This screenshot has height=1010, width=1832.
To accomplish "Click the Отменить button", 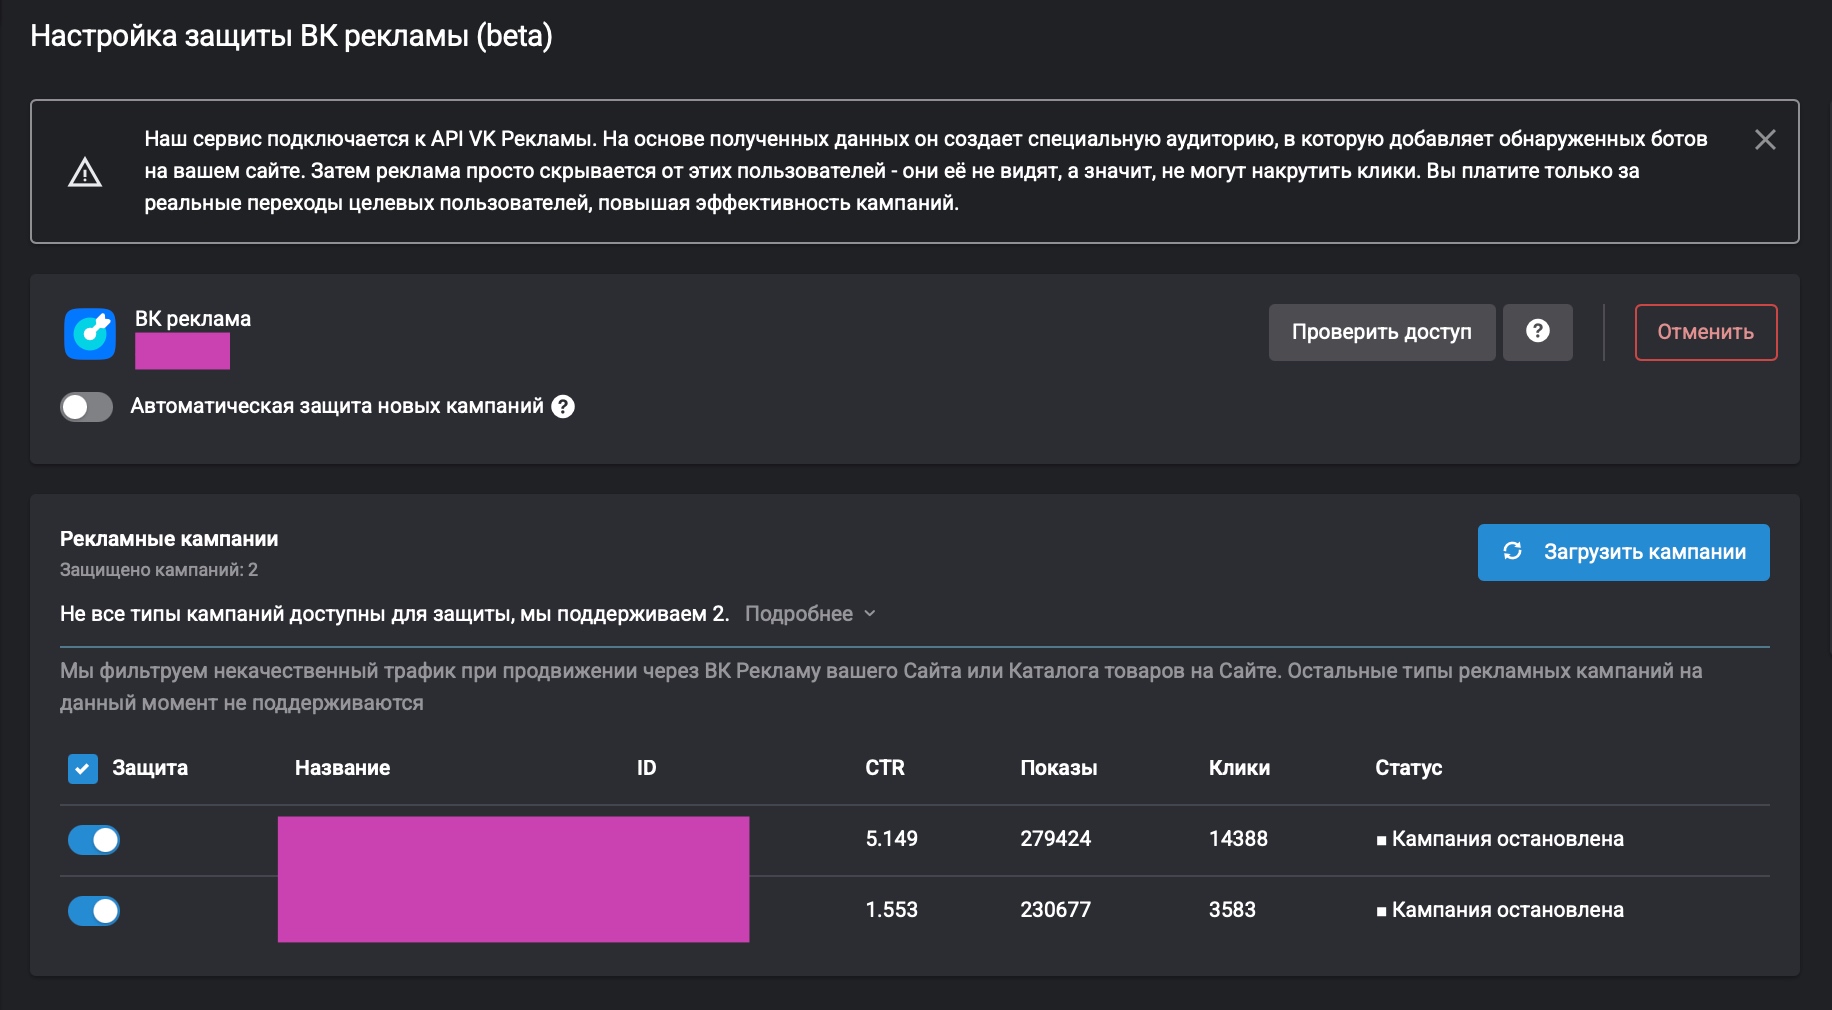I will click(x=1705, y=332).
